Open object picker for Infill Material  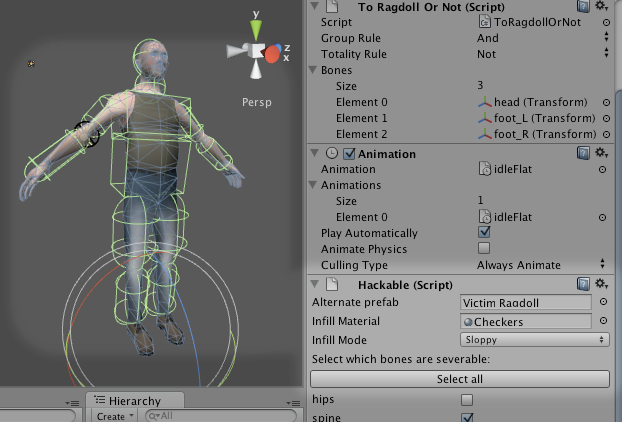pyautogui.click(x=605, y=321)
